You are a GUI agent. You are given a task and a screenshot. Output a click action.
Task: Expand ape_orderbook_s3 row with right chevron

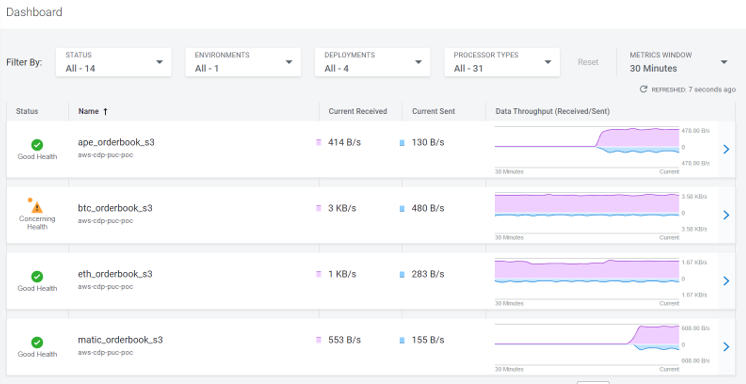726,149
